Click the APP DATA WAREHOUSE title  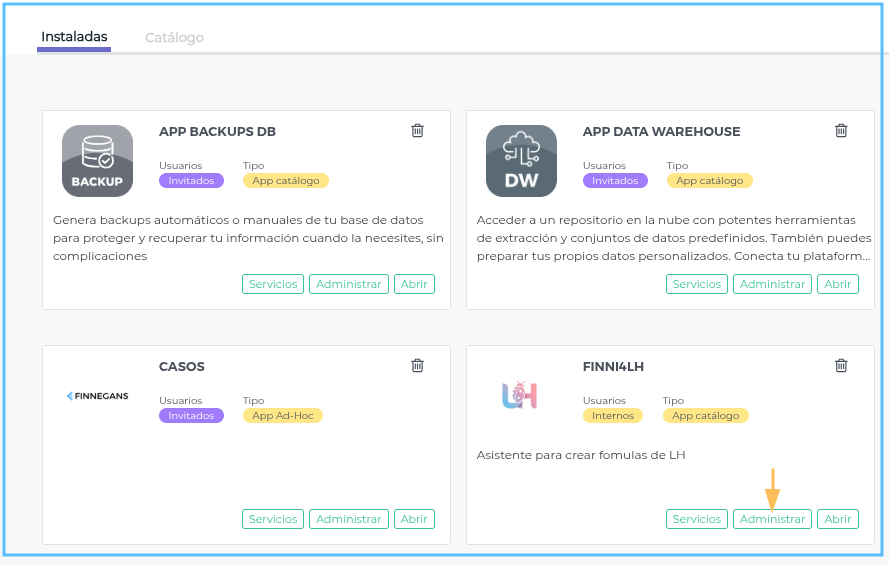661,132
